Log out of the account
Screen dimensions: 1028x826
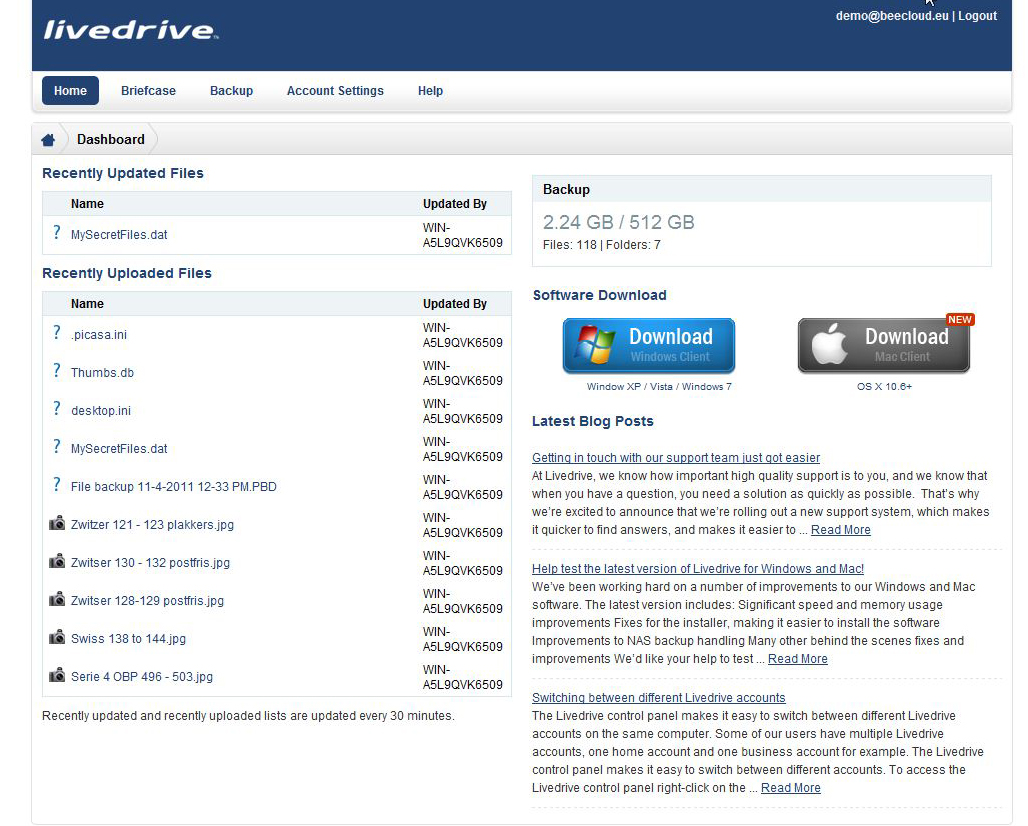977,16
